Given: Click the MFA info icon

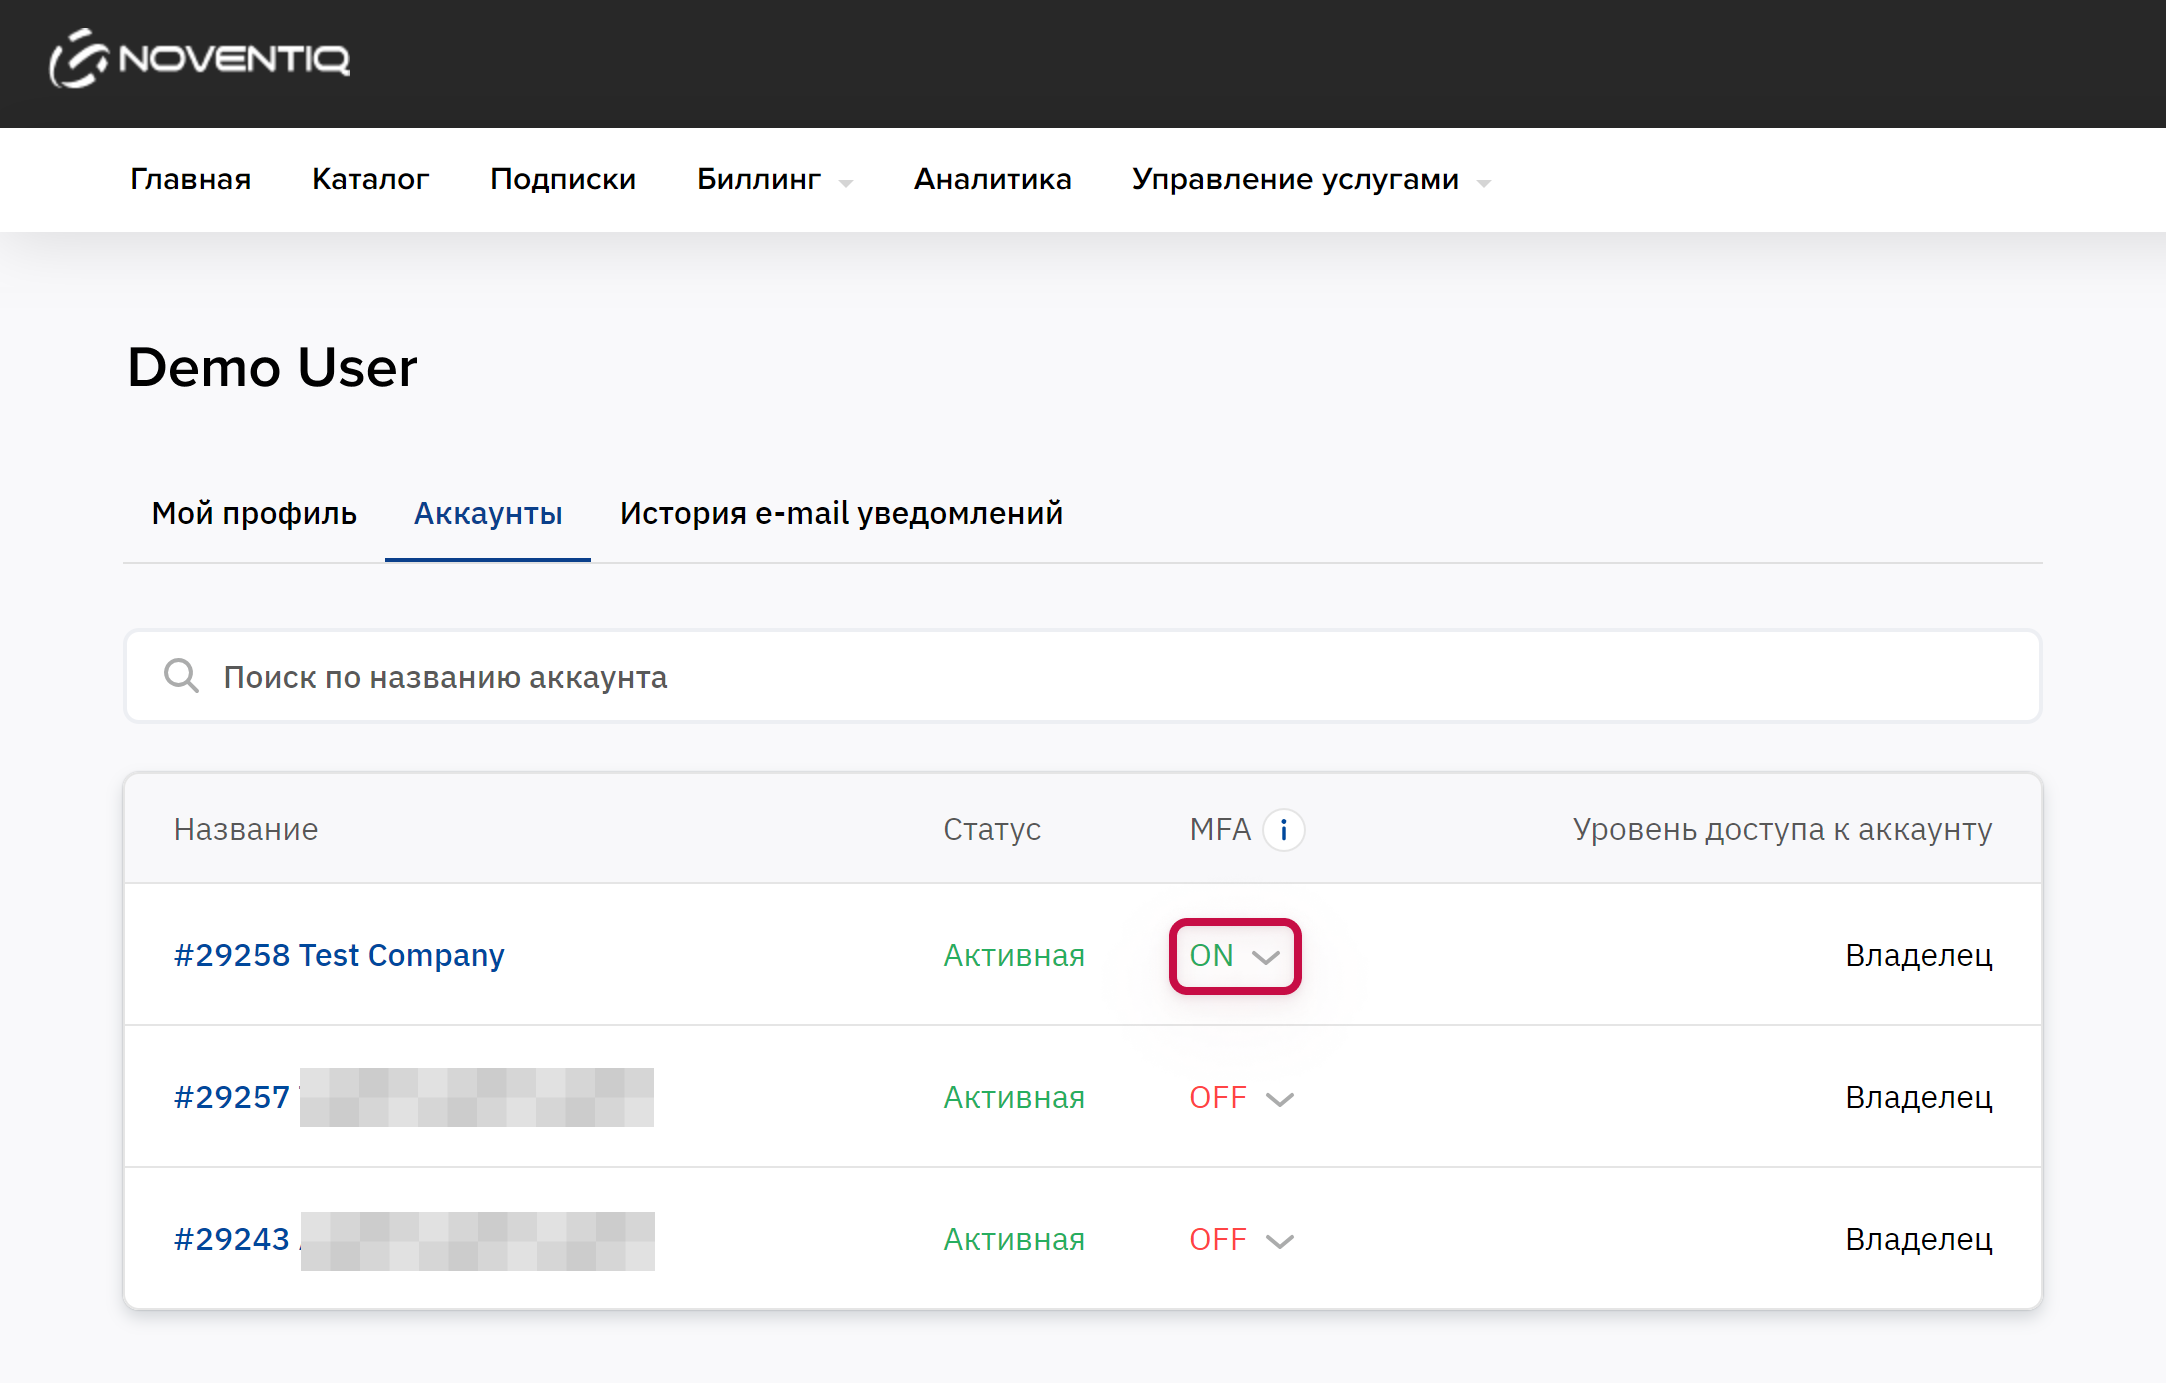Looking at the screenshot, I should coord(1283,830).
